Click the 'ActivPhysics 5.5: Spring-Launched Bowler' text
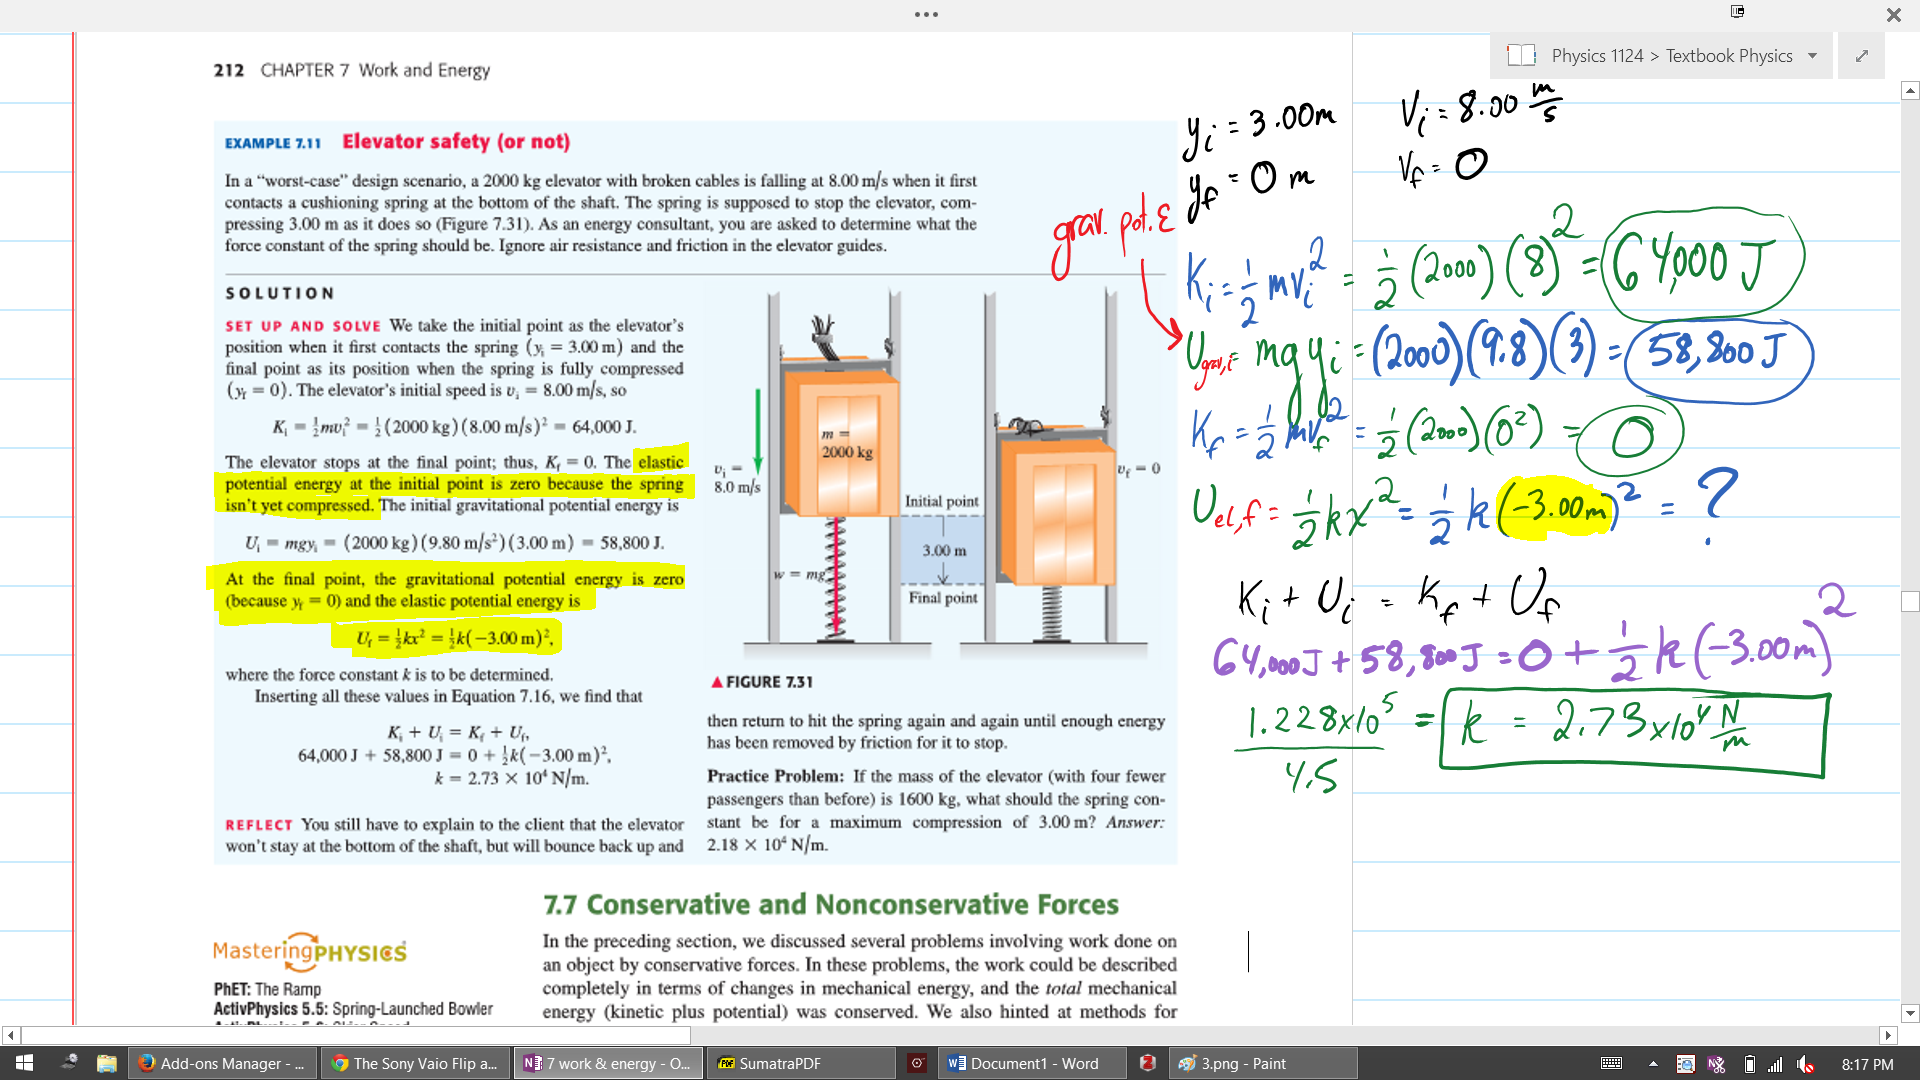This screenshot has height=1080, width=1924. click(x=353, y=1008)
